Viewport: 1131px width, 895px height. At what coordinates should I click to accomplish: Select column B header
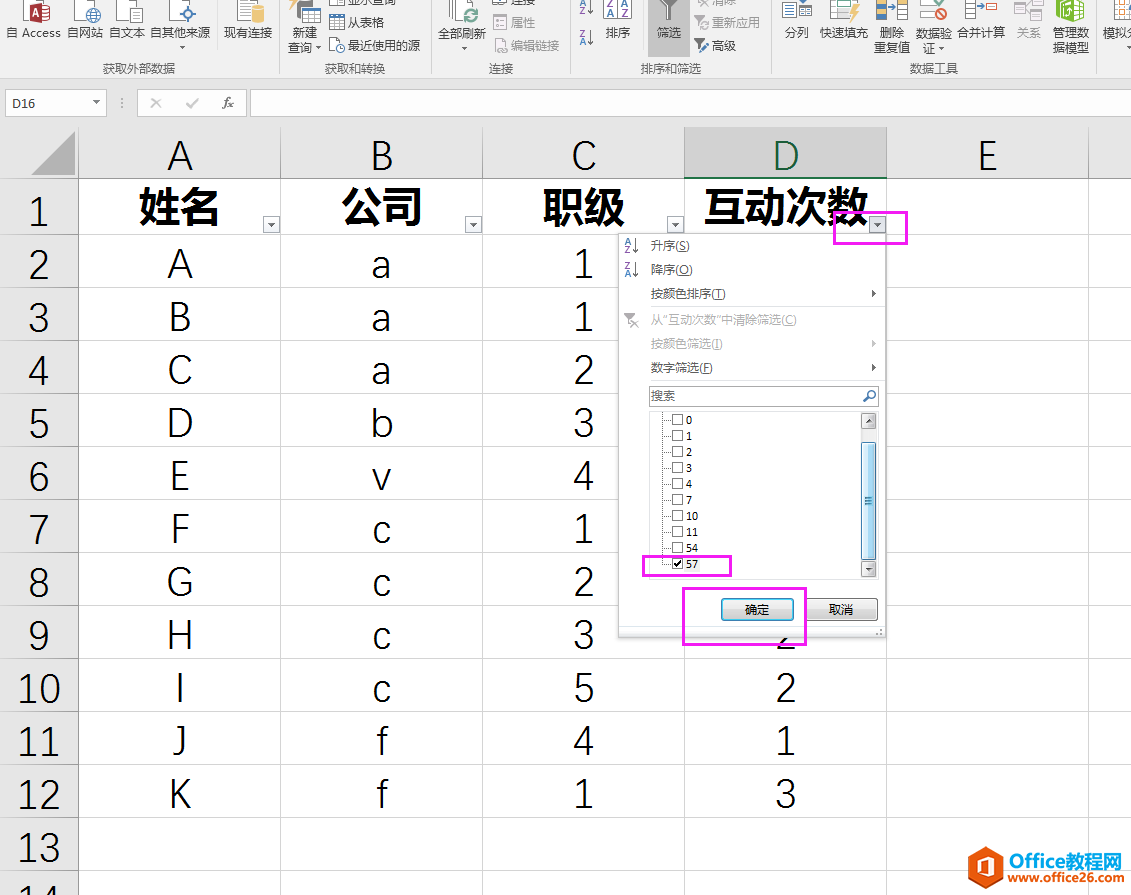coord(382,154)
